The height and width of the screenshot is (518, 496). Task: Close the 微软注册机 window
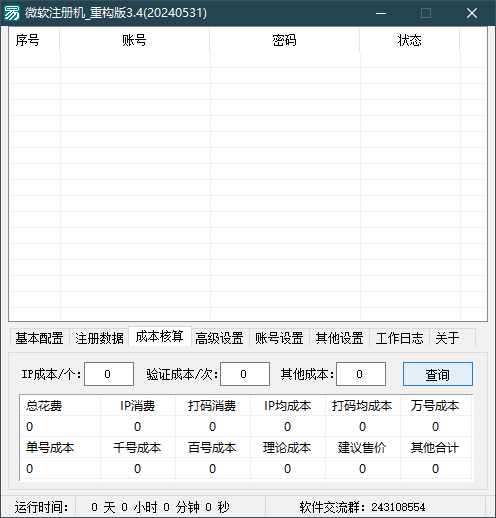pos(472,13)
